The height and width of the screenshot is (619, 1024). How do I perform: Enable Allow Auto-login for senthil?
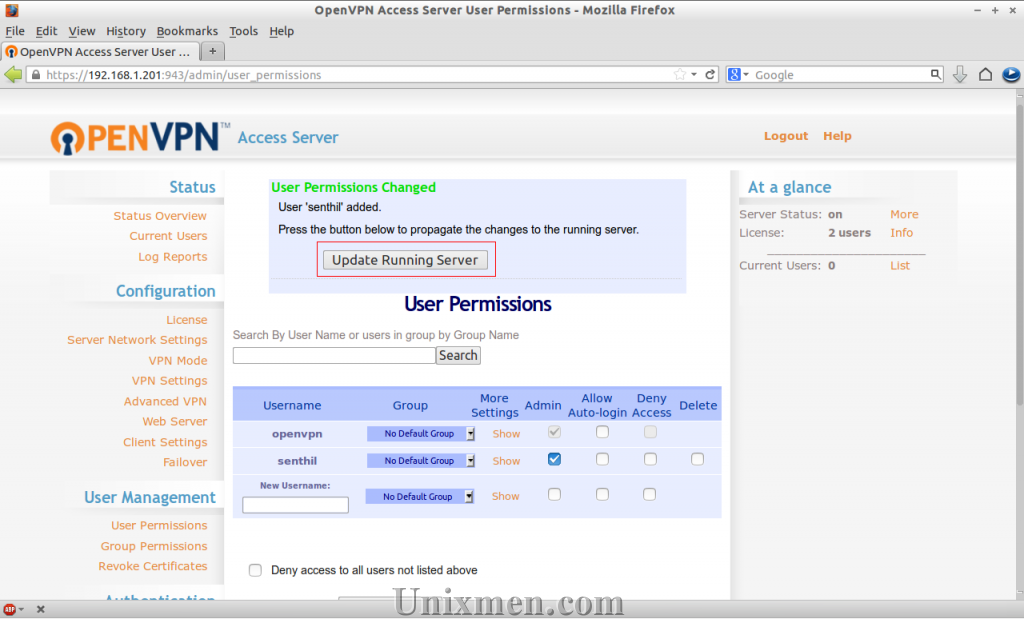pos(602,459)
